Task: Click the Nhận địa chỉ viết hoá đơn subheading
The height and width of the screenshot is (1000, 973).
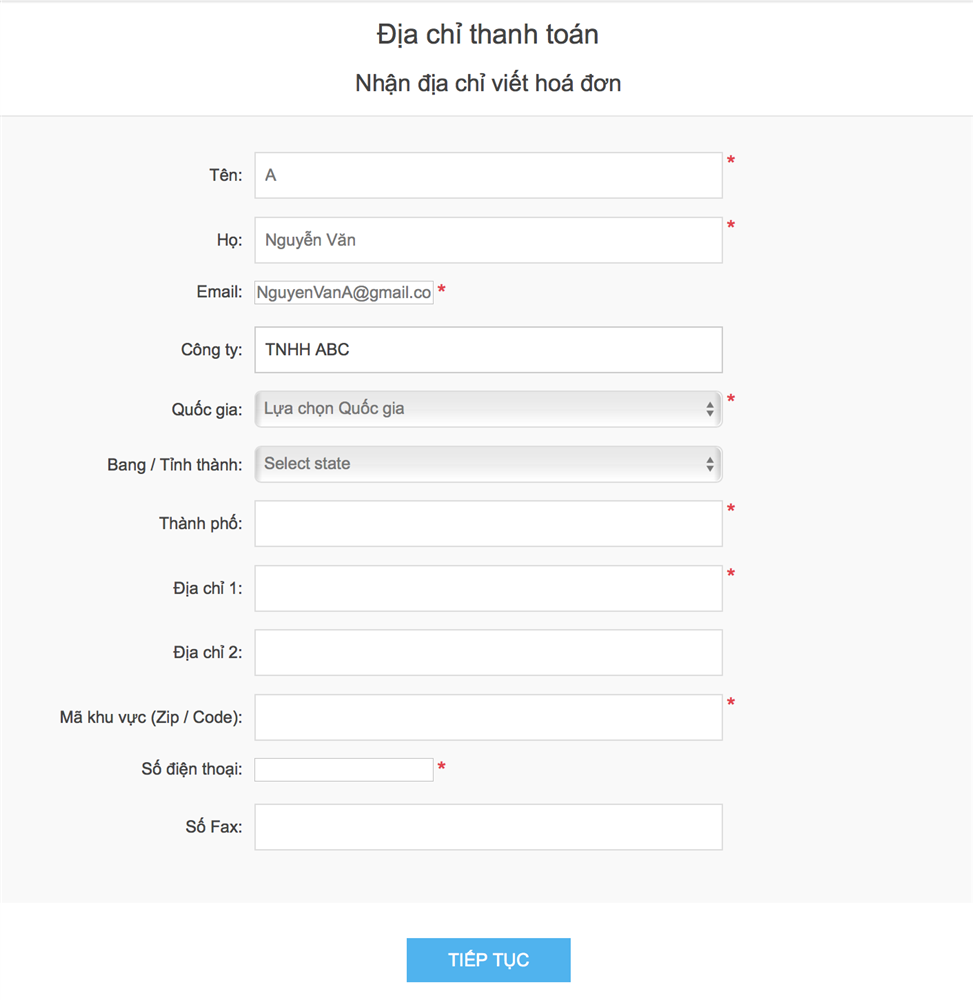Action: tap(487, 83)
